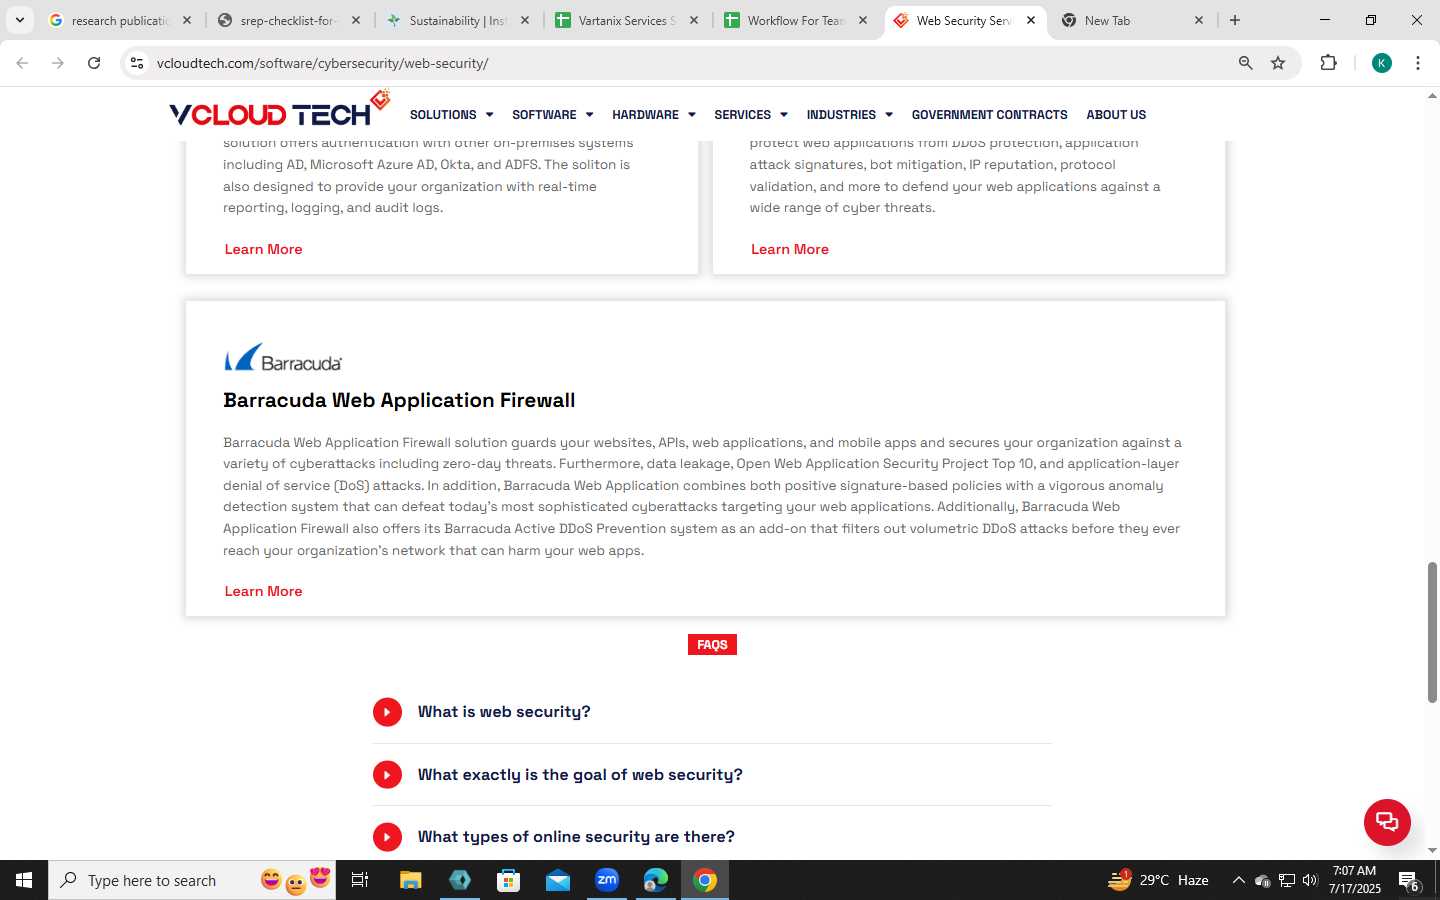Click the browser forward arrow
Viewport: 1440px width, 900px height.
pos(58,63)
